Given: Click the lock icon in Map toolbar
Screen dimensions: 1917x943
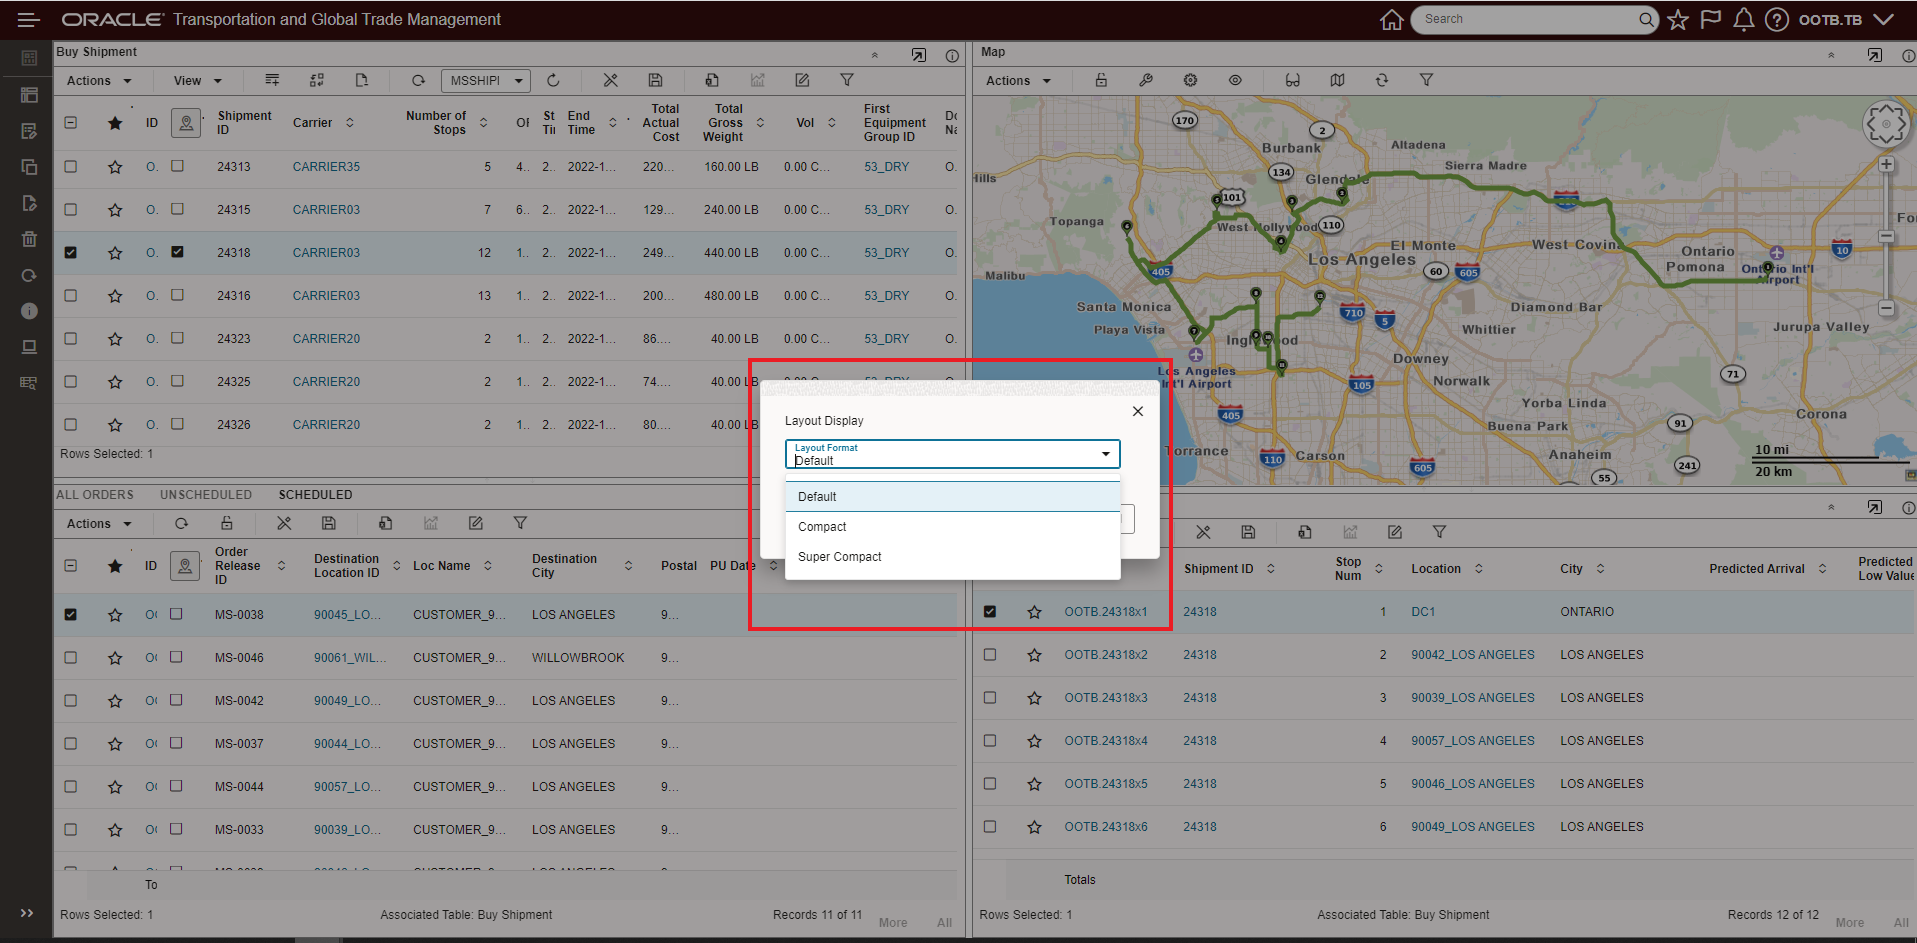Looking at the screenshot, I should point(1101,80).
